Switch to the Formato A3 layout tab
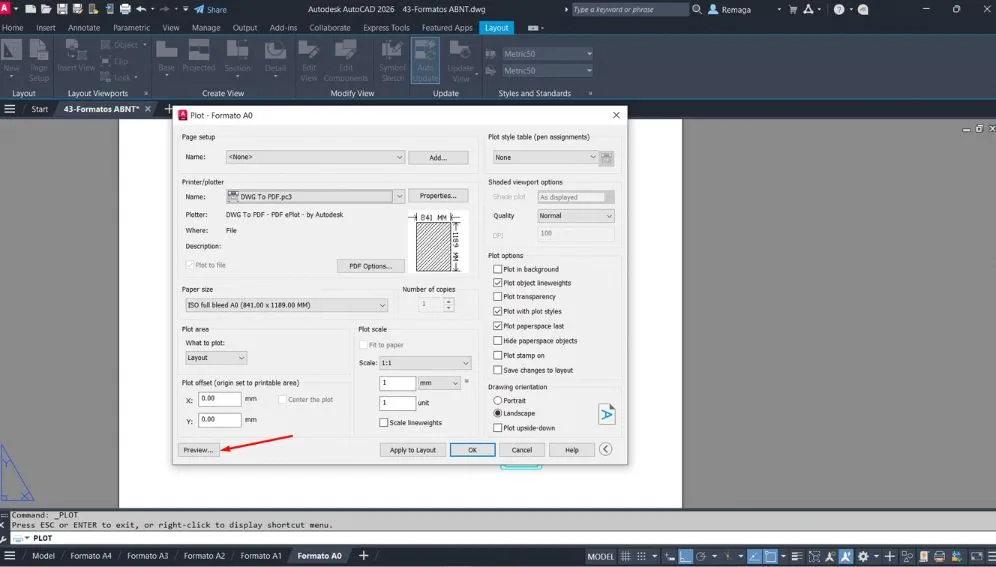The image size is (996, 567). pyautogui.click(x=147, y=556)
